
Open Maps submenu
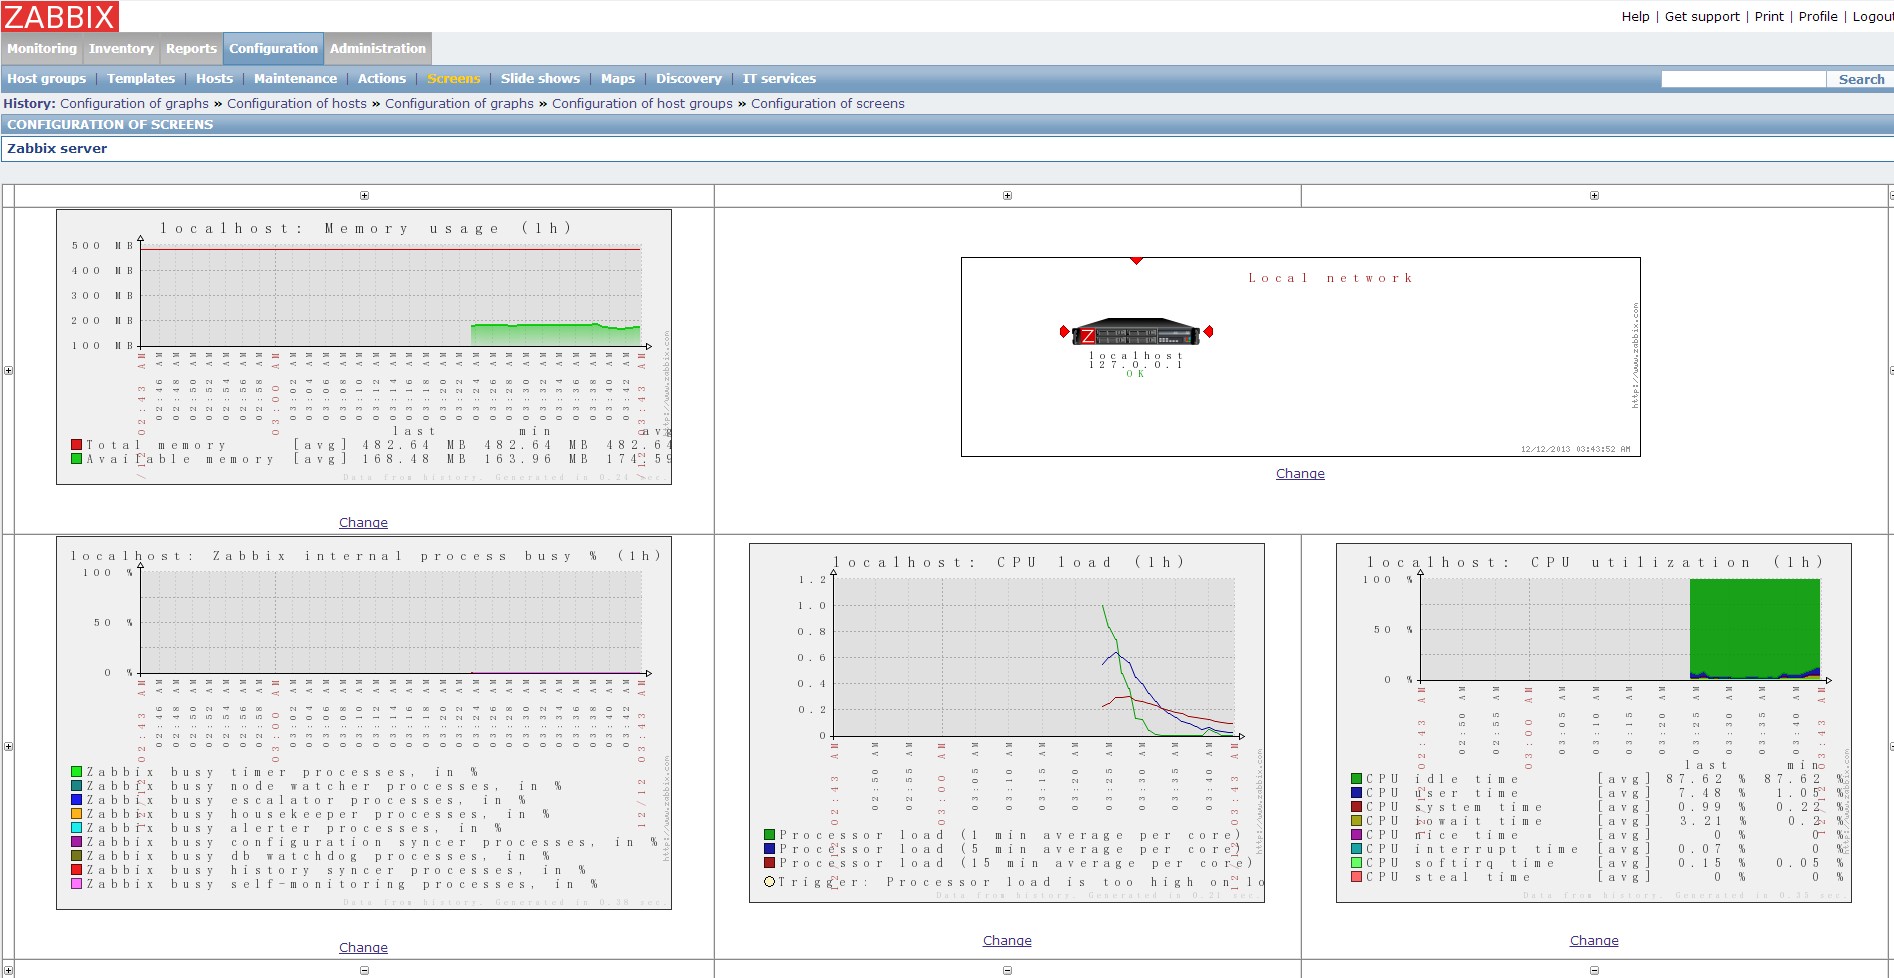[618, 79]
